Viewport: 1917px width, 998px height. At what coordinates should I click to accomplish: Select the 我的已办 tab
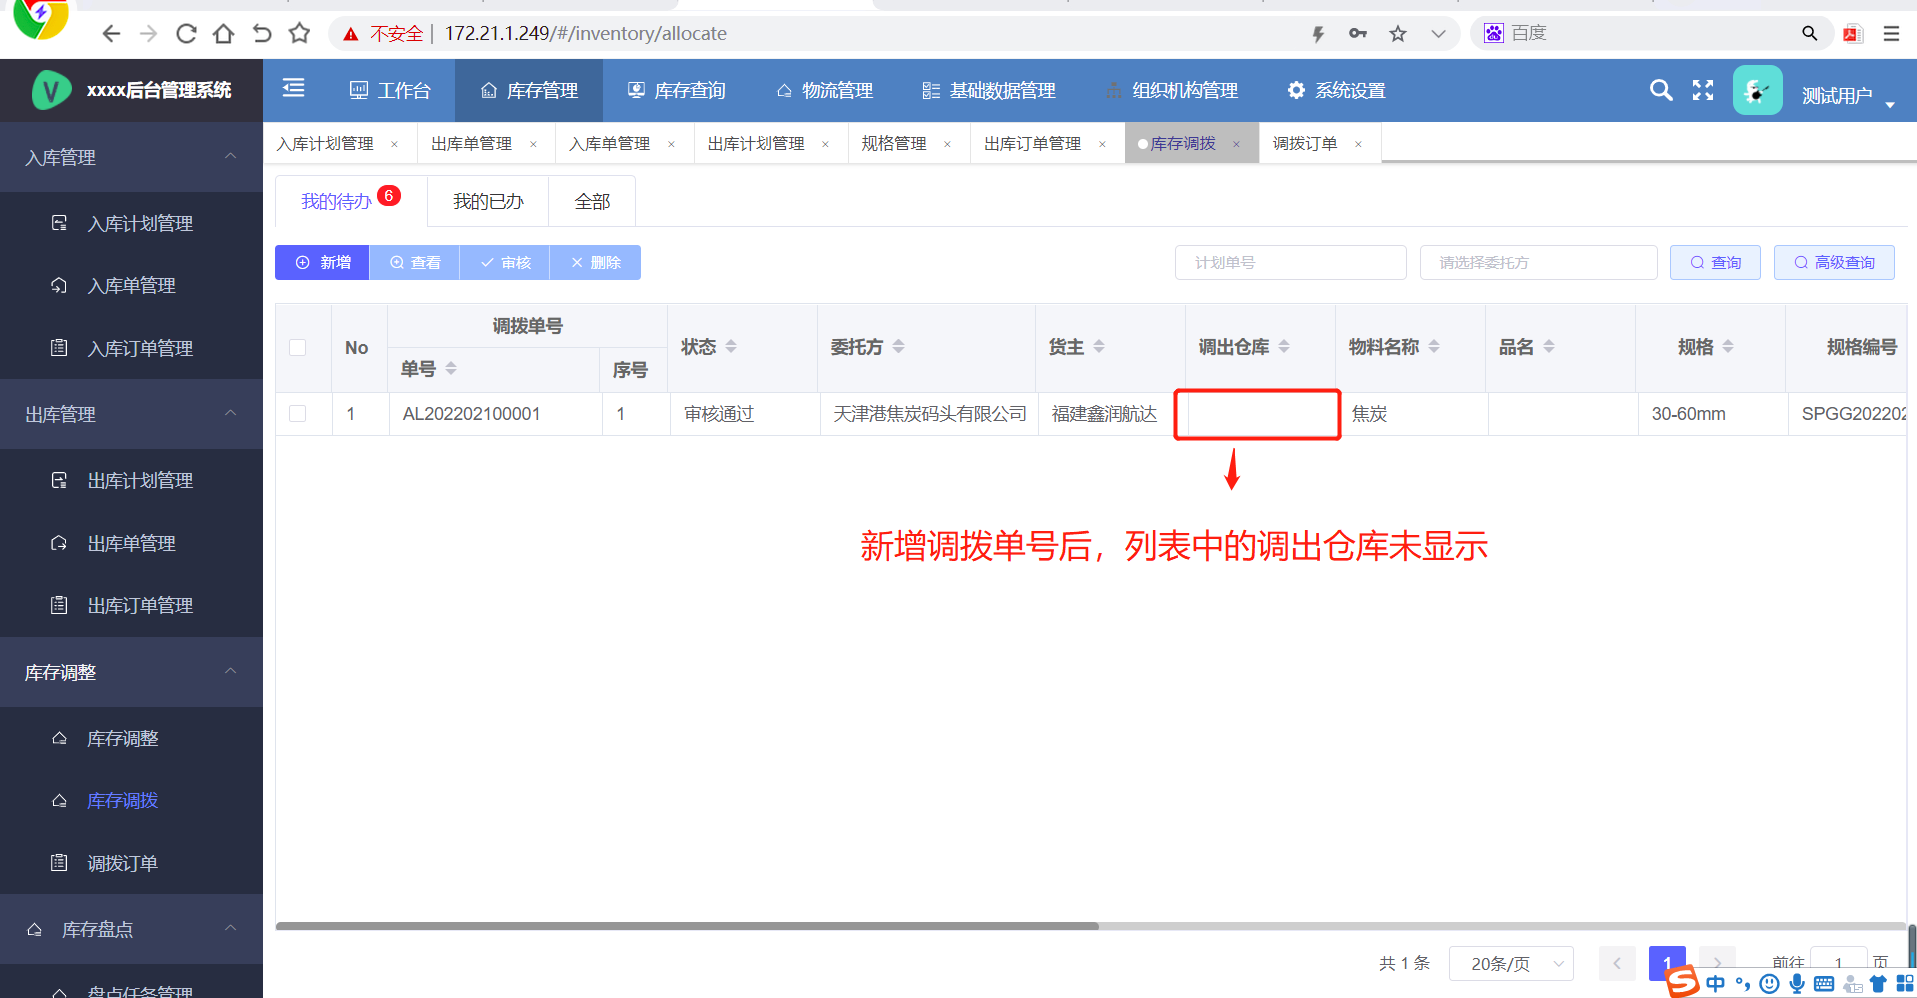(488, 201)
